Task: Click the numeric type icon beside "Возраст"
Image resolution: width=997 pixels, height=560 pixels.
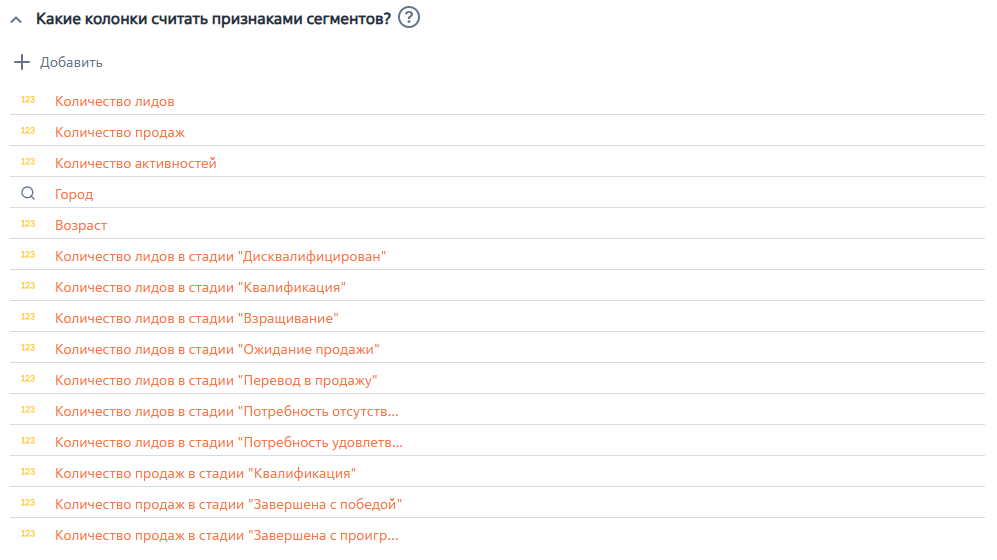Action: pyautogui.click(x=28, y=224)
